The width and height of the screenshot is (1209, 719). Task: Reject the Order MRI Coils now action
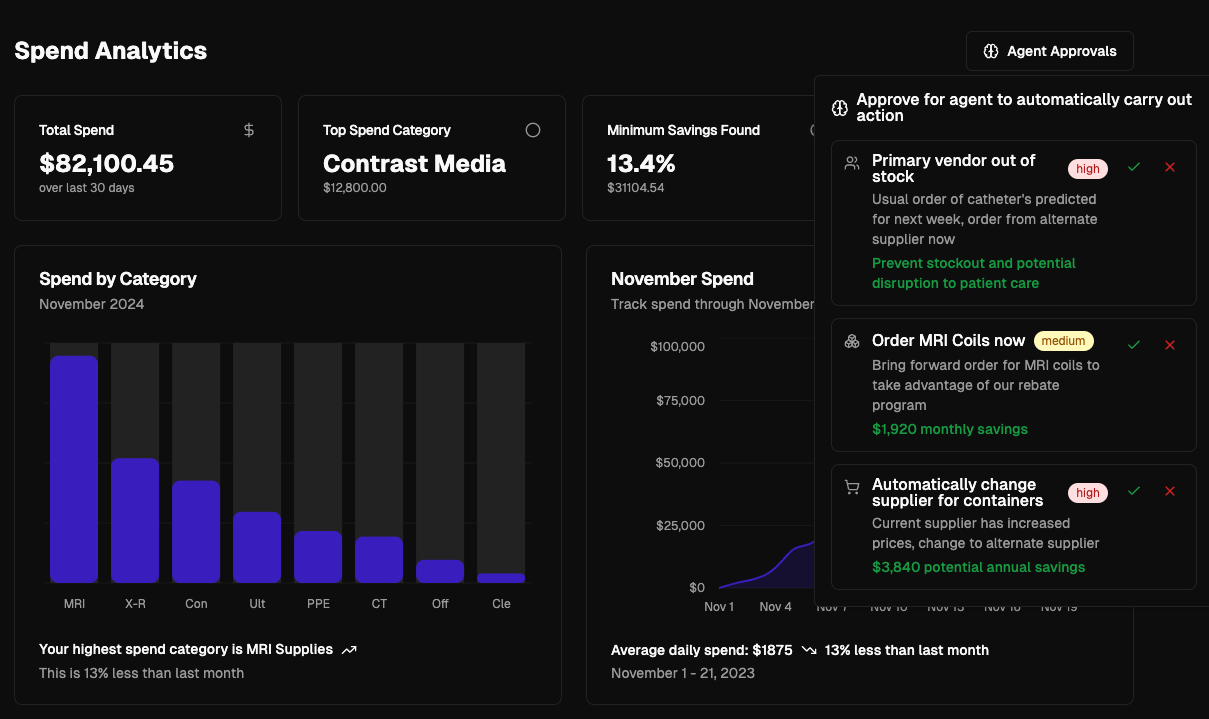(1170, 345)
